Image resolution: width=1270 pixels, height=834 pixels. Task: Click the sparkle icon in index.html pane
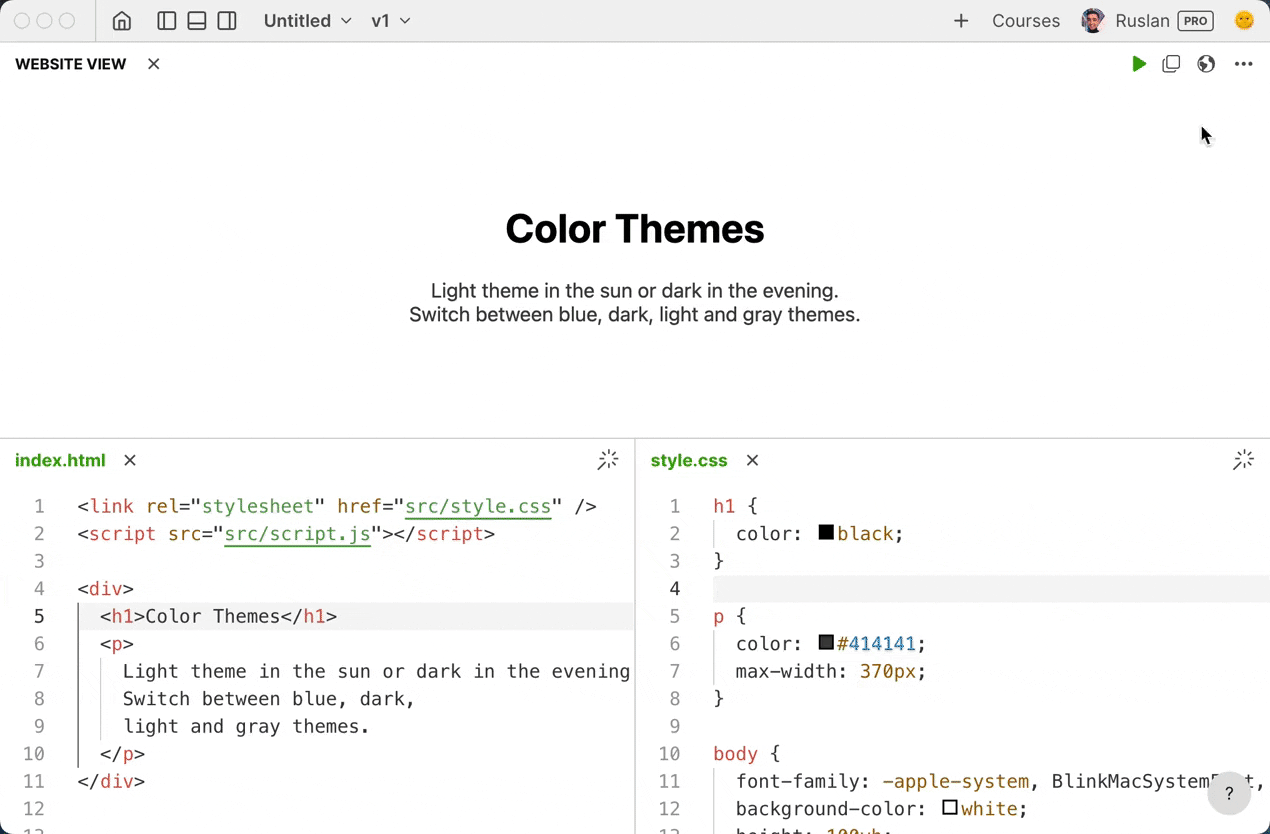tap(608, 460)
